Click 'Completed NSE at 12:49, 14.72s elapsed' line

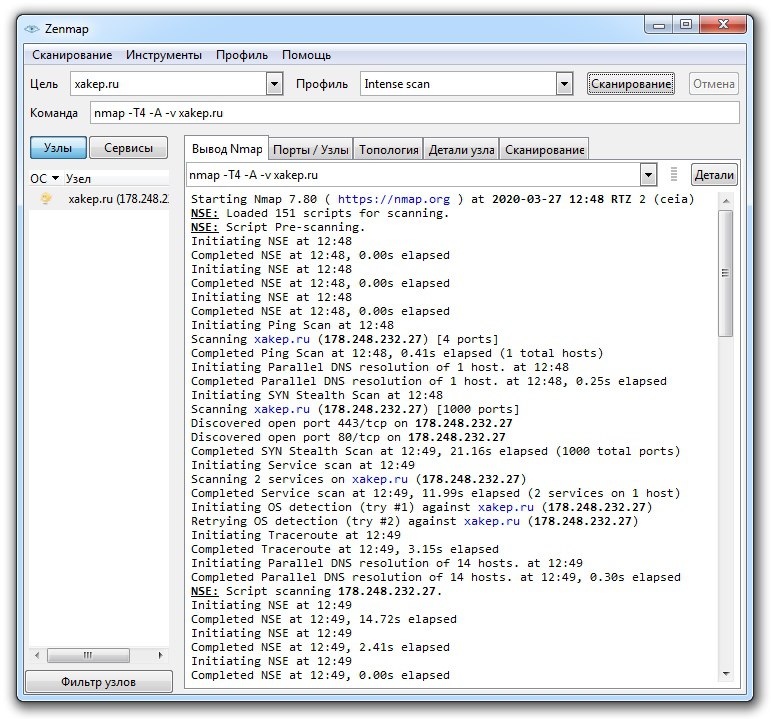323,619
